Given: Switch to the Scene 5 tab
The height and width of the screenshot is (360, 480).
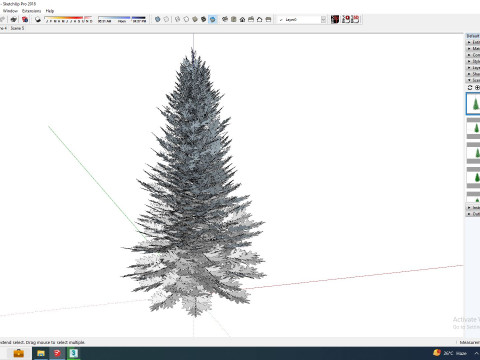Looking at the screenshot, I should pyautogui.click(x=17, y=28).
